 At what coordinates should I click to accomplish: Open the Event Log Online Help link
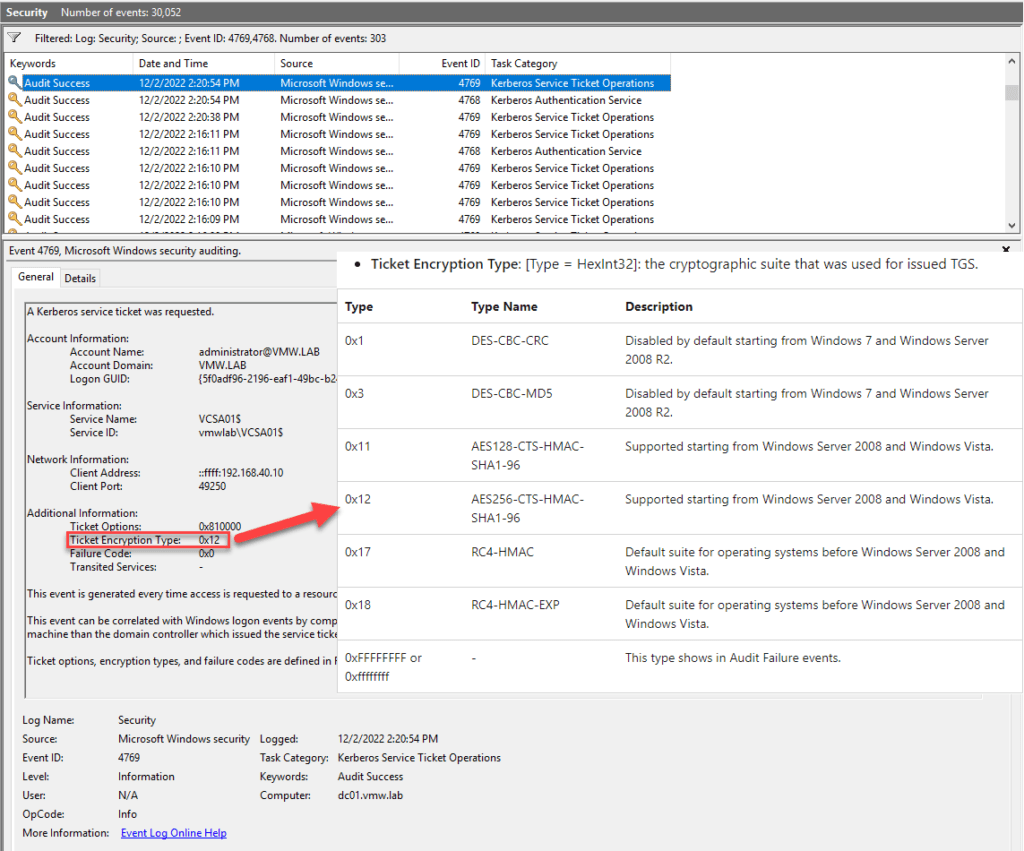(x=174, y=833)
